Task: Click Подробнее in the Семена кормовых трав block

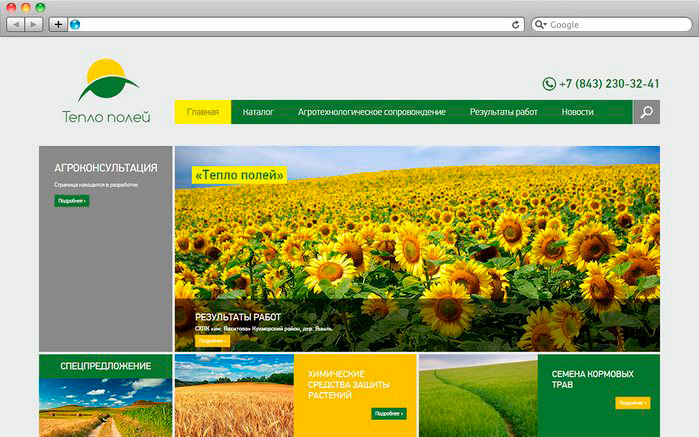Action: (633, 403)
